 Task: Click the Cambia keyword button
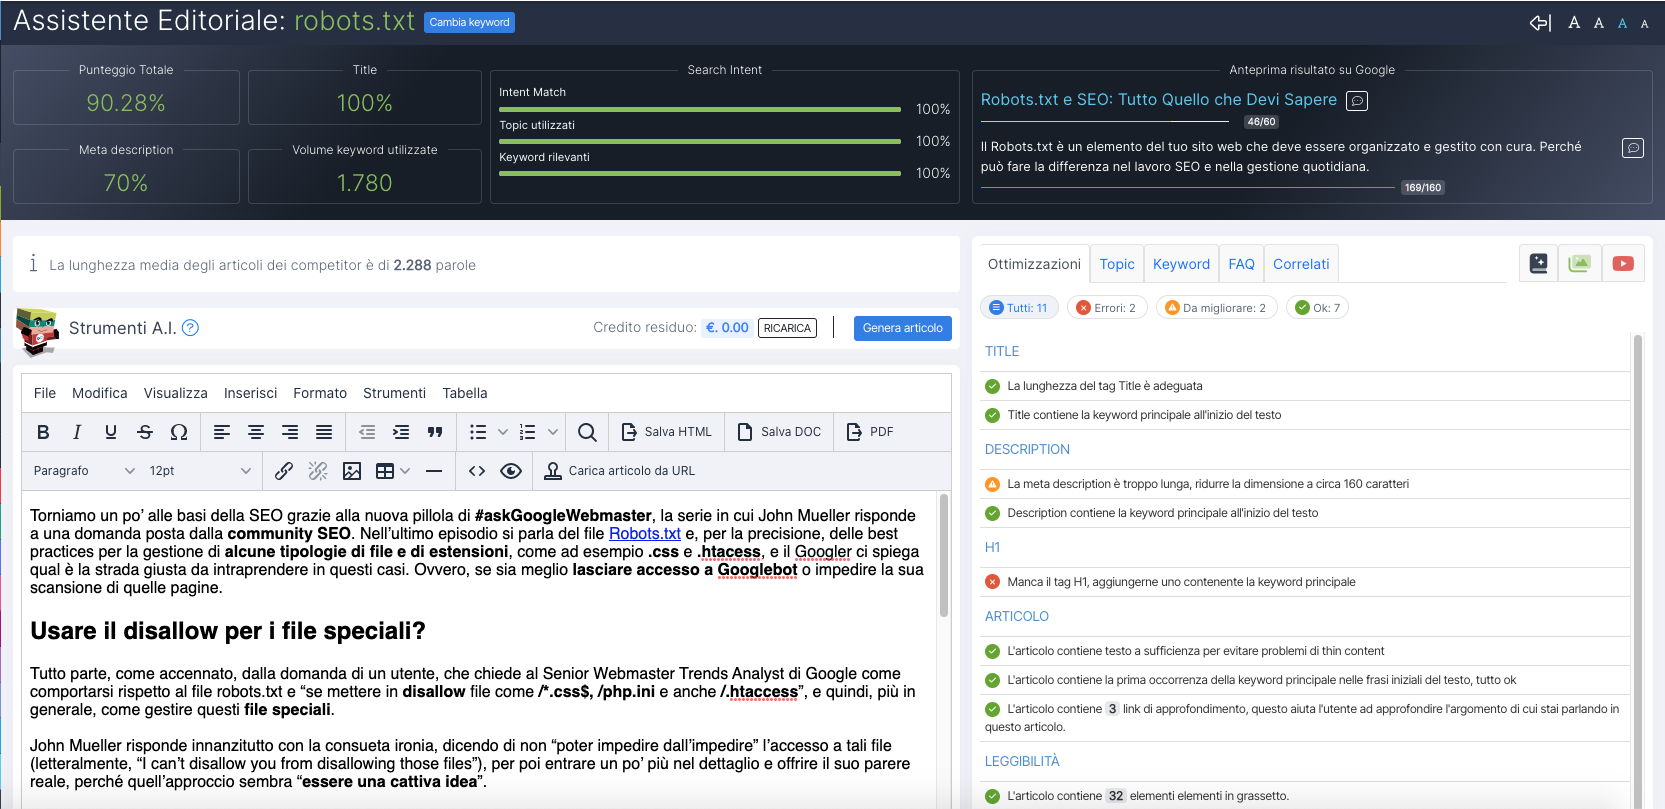click(x=469, y=22)
